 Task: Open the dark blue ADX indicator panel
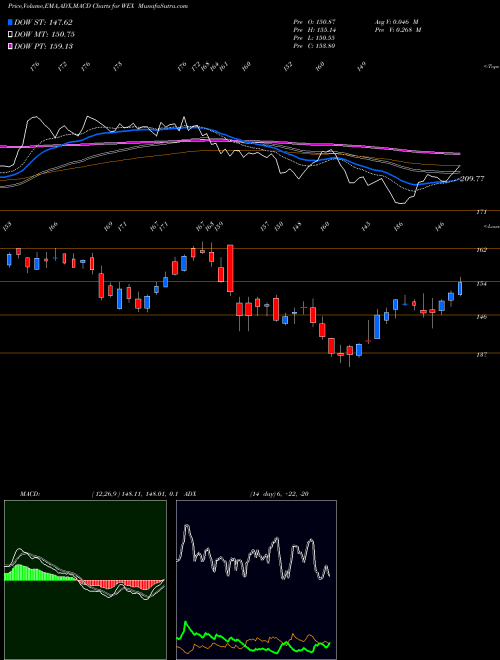tap(256, 580)
